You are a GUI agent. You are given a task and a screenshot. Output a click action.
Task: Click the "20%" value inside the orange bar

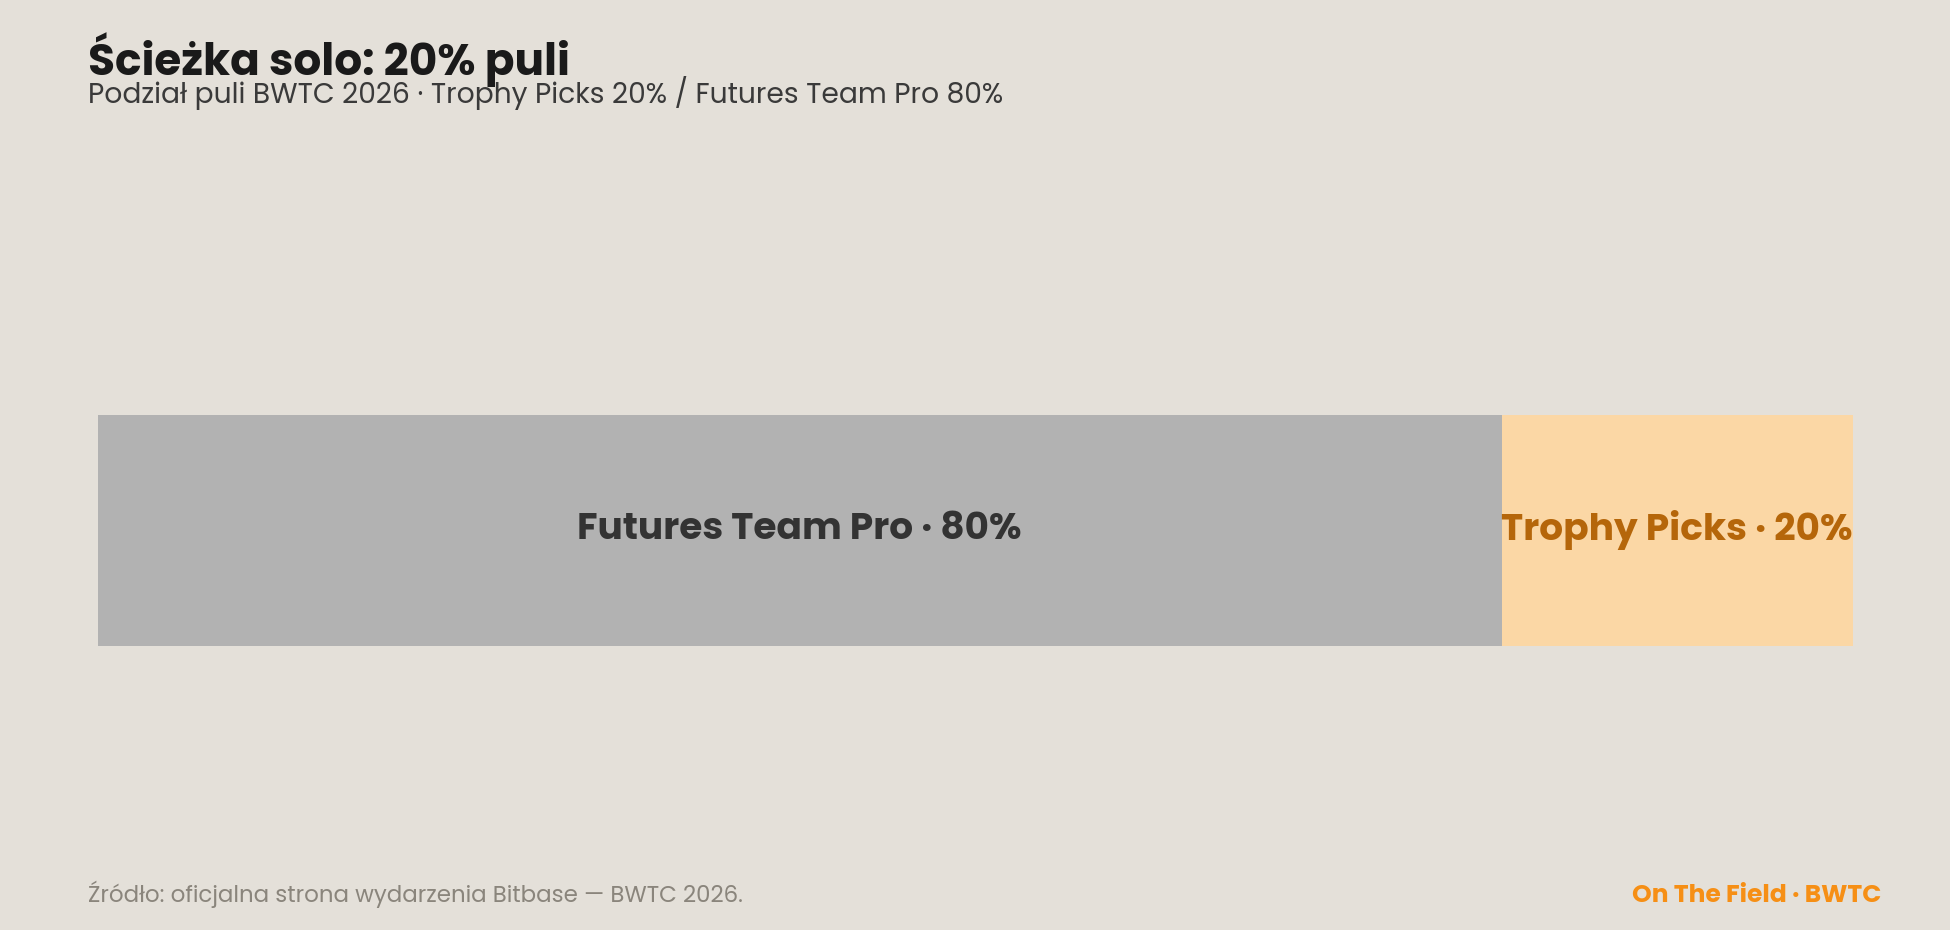pos(1813,527)
